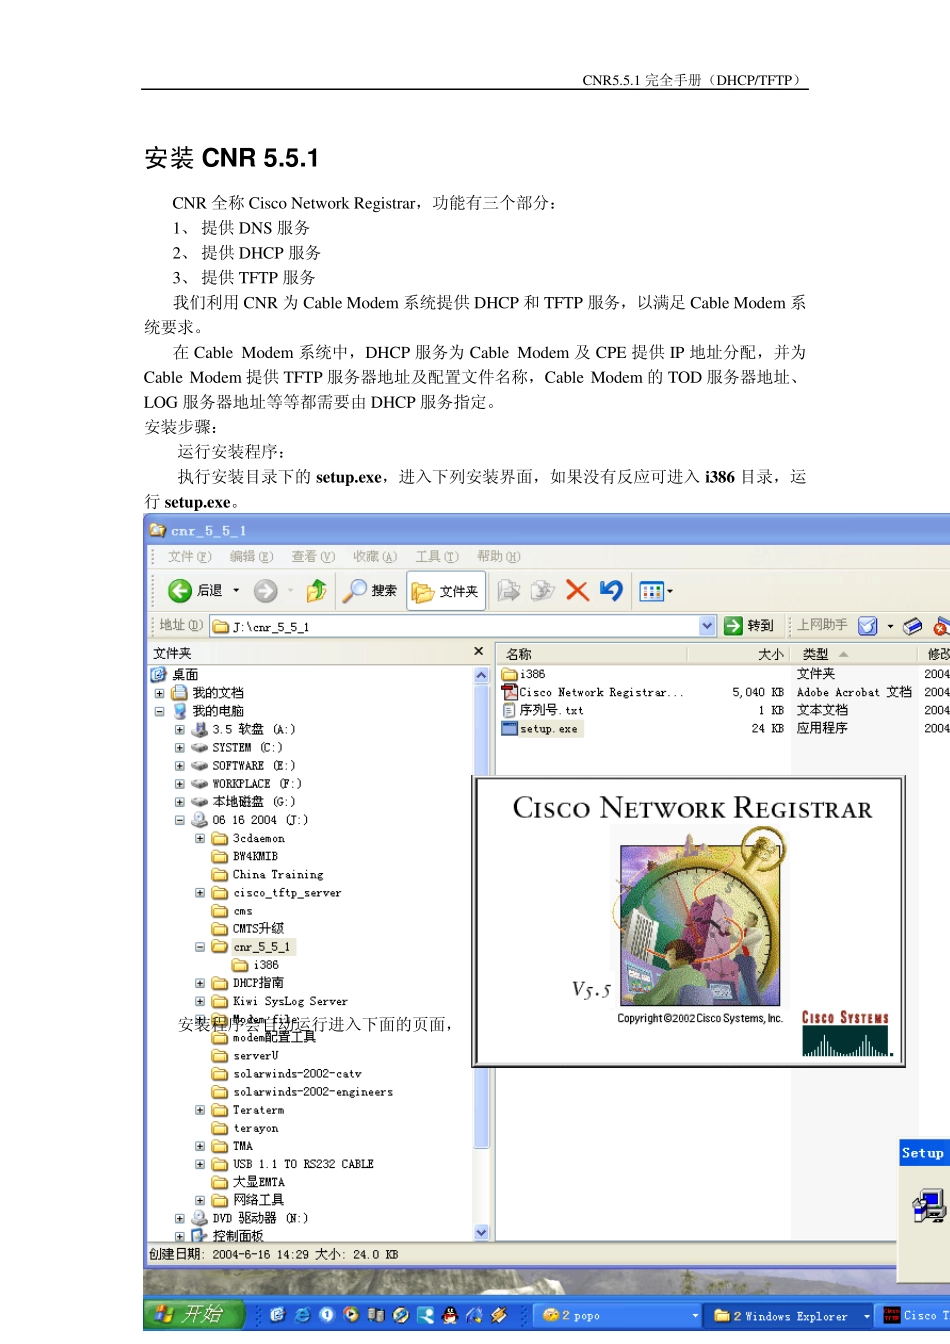Open the Views button dropdown arrow

[x=670, y=591]
